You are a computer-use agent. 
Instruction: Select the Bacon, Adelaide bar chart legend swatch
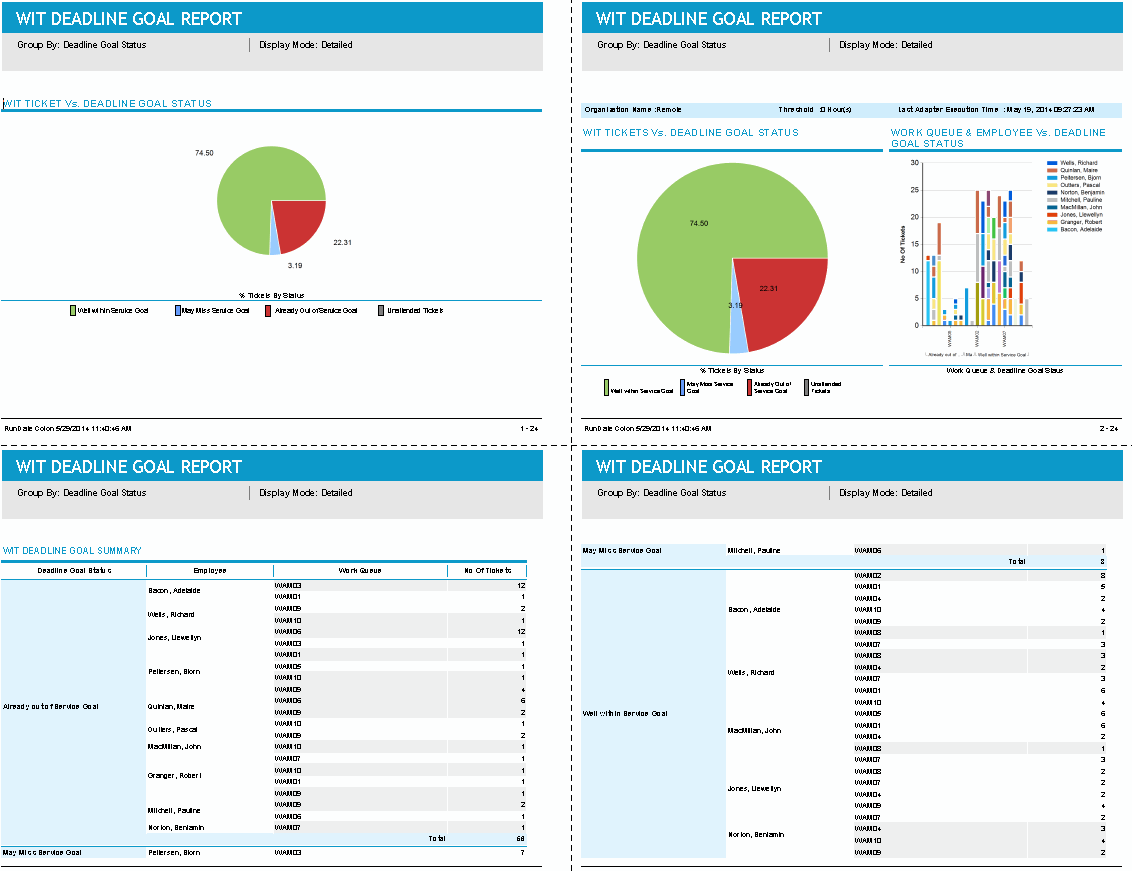click(1052, 229)
